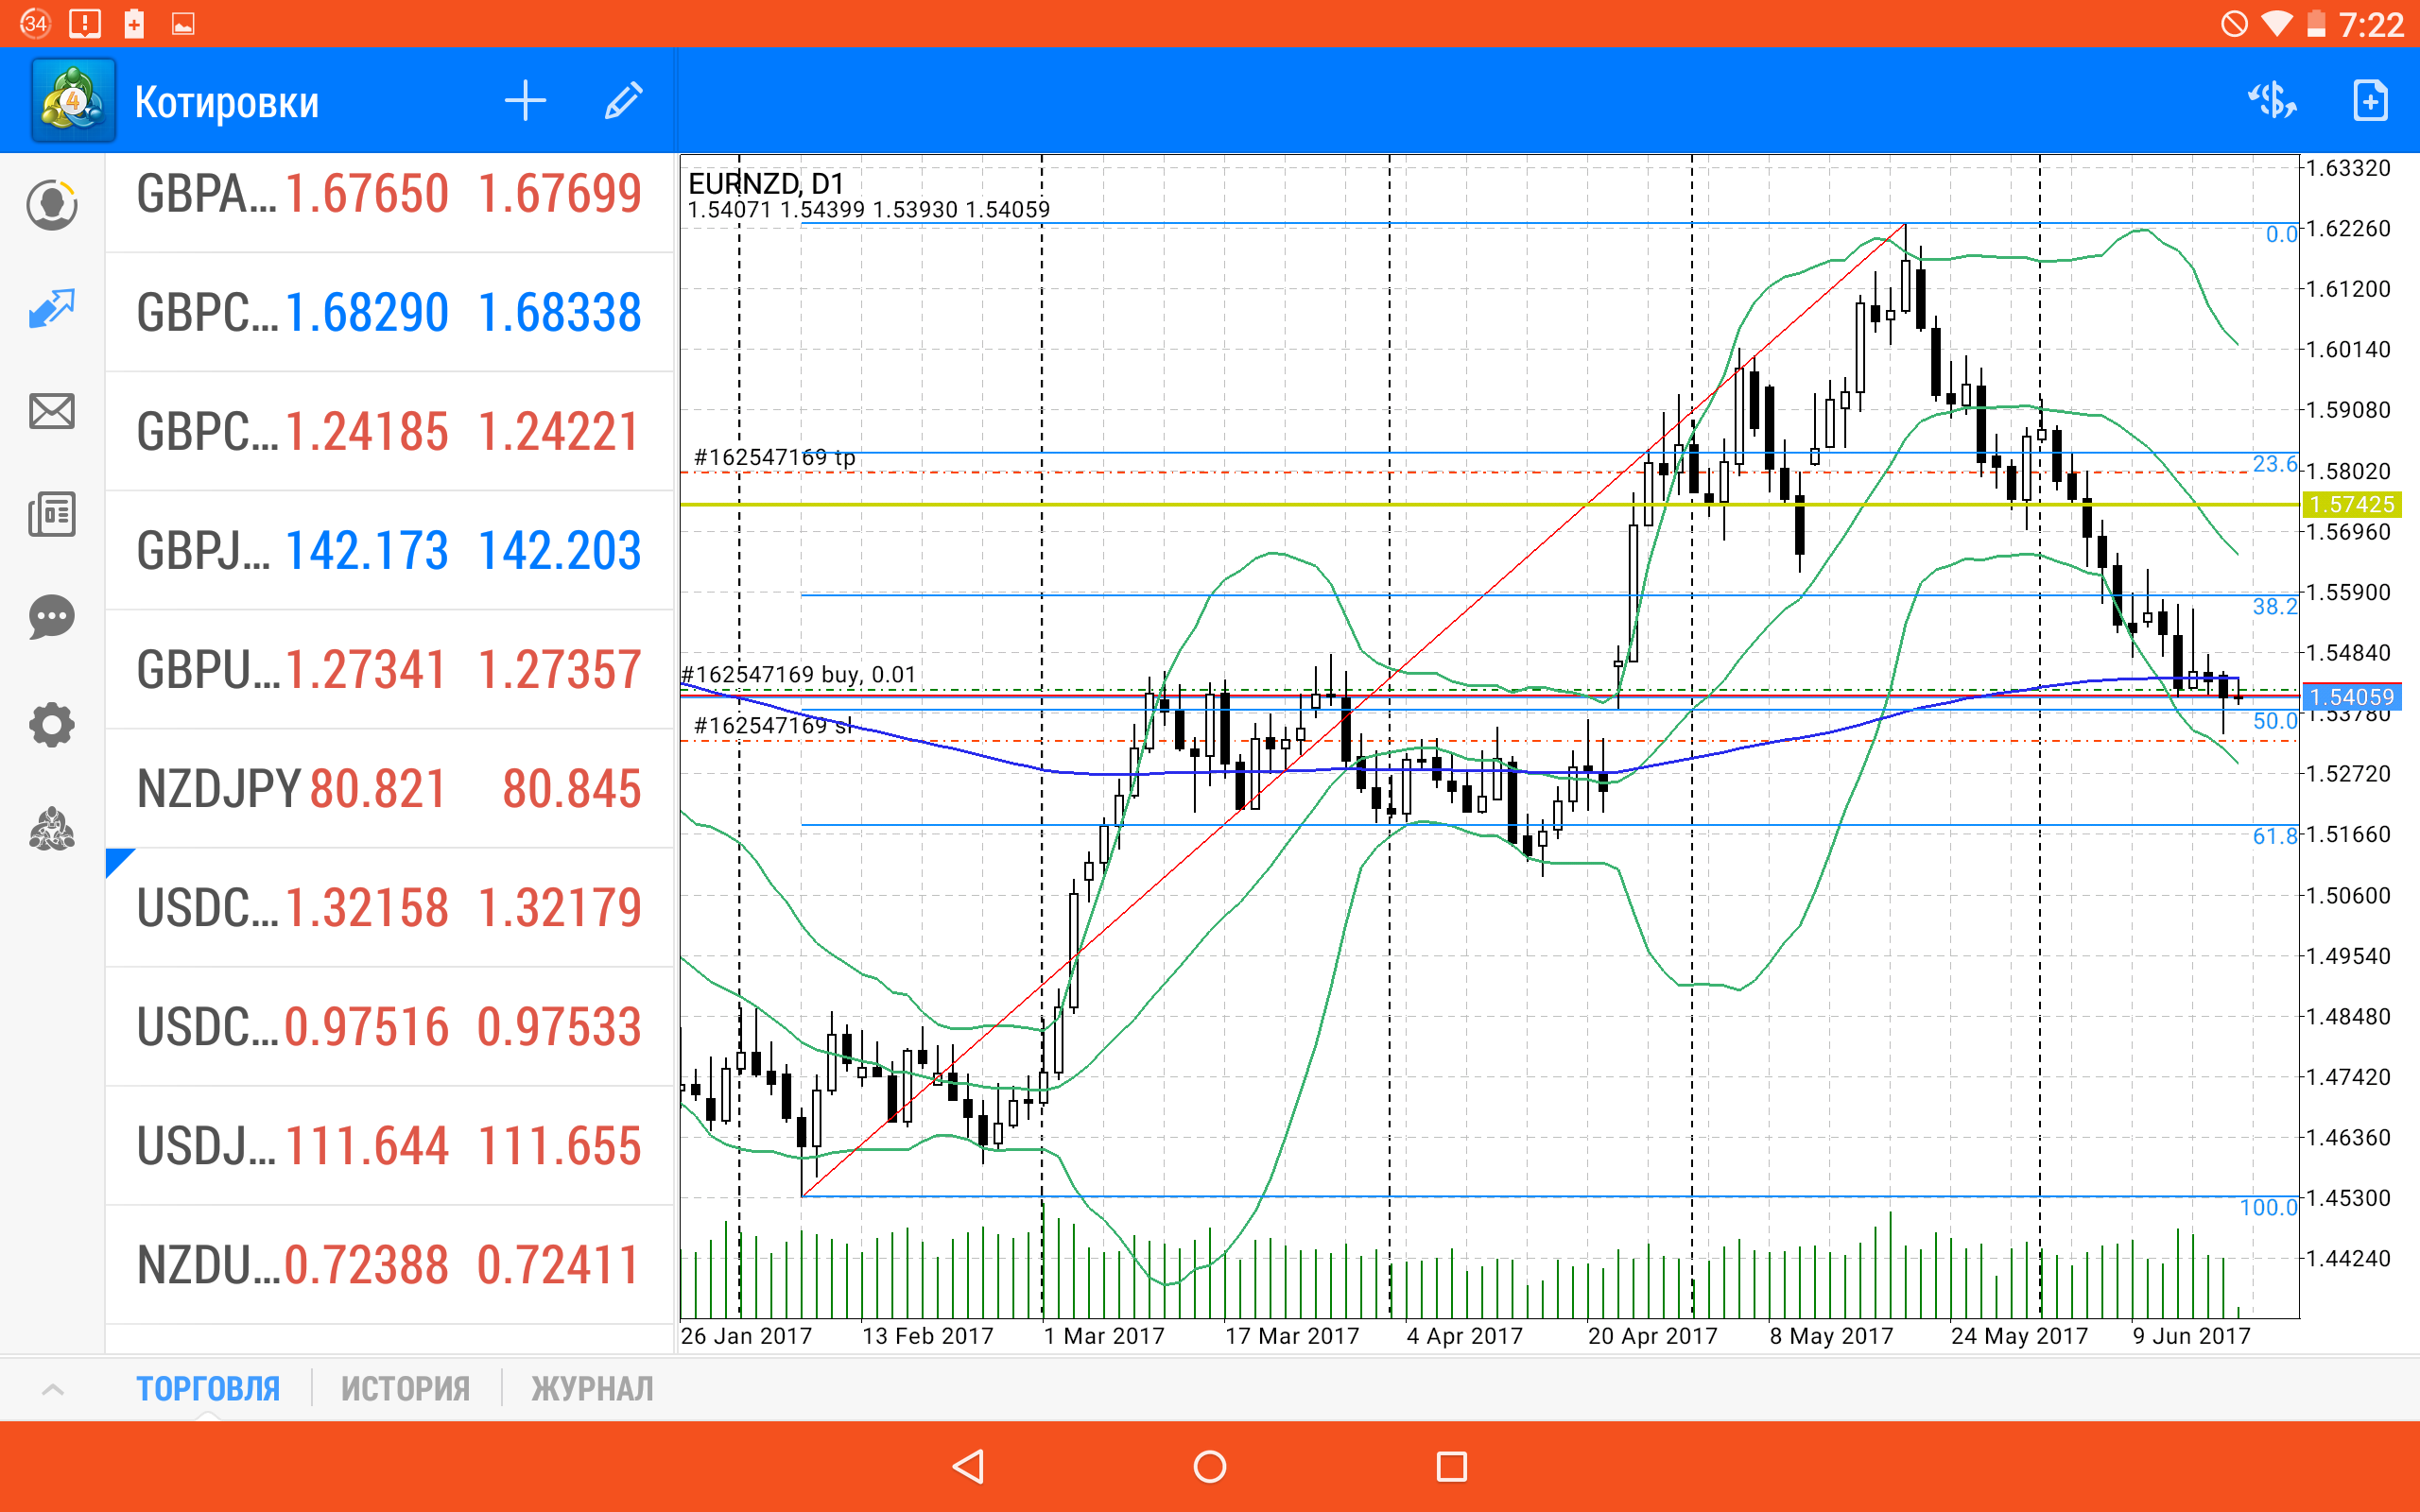Viewport: 2420px width, 1512px height.
Task: Select the quotes arrows icon in sidebar
Action: click(52, 308)
